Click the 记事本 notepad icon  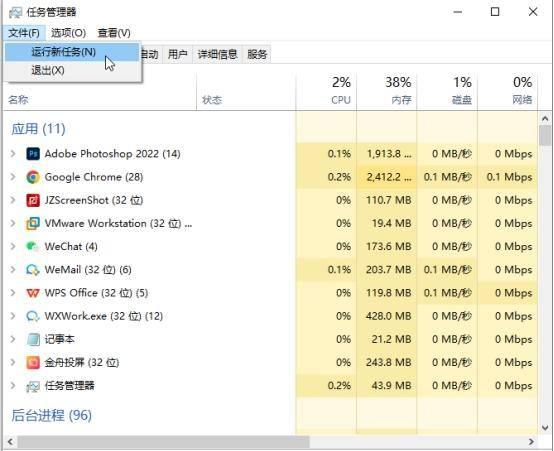tap(33, 339)
